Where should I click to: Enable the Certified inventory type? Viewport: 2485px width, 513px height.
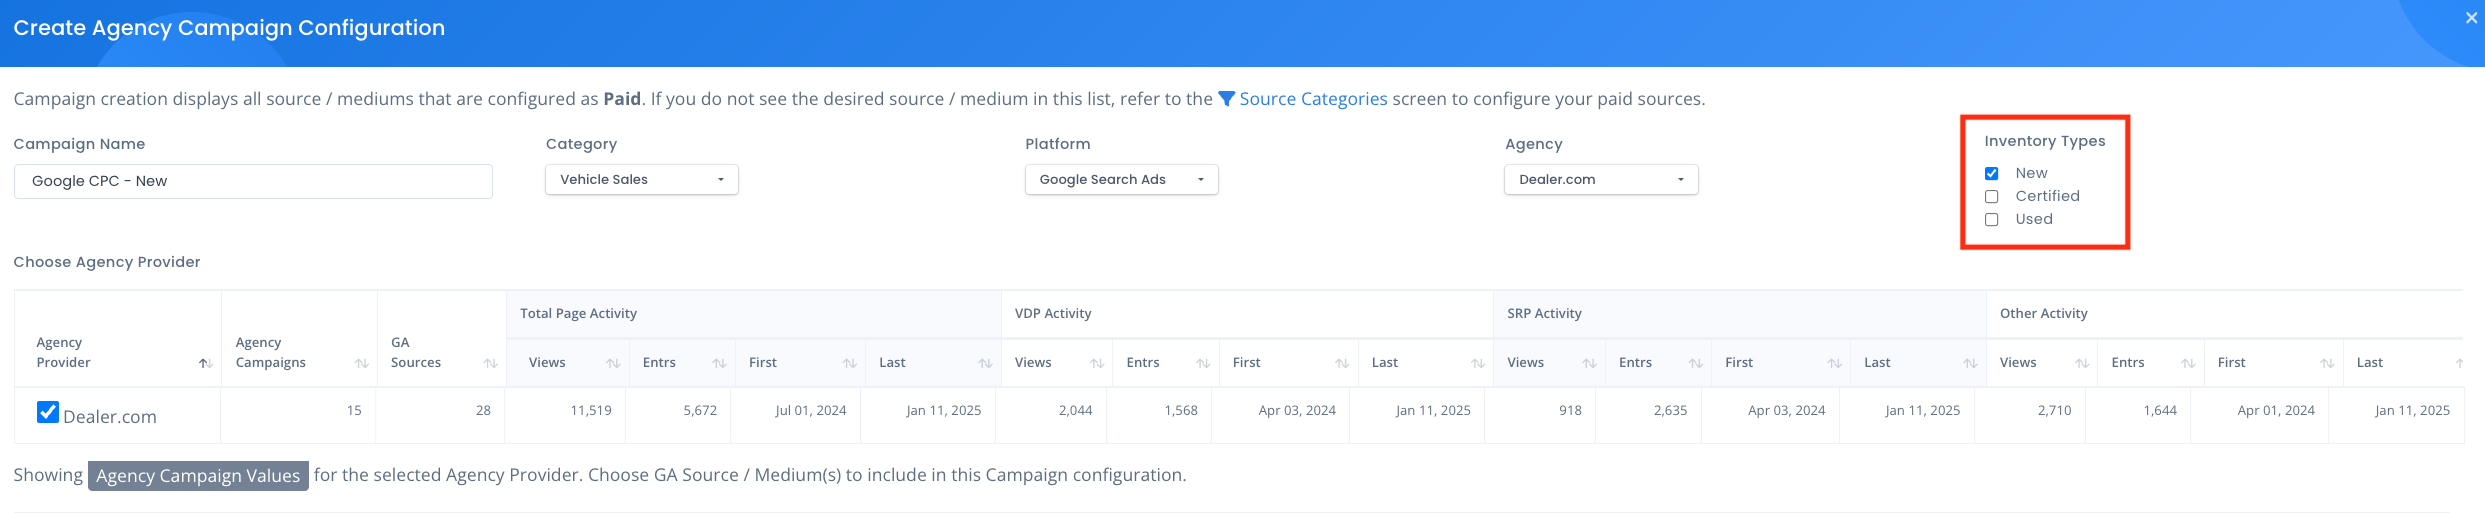click(1991, 197)
